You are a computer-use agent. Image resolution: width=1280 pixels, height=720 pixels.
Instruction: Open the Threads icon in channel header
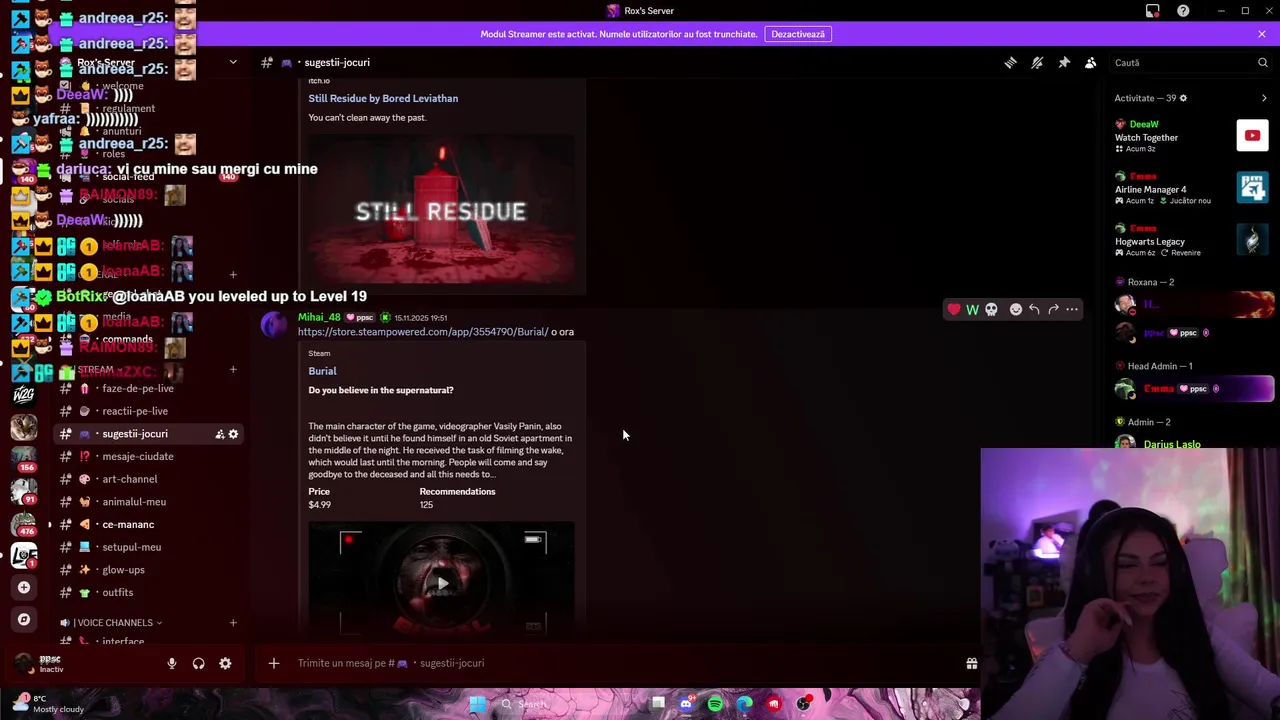[1010, 62]
